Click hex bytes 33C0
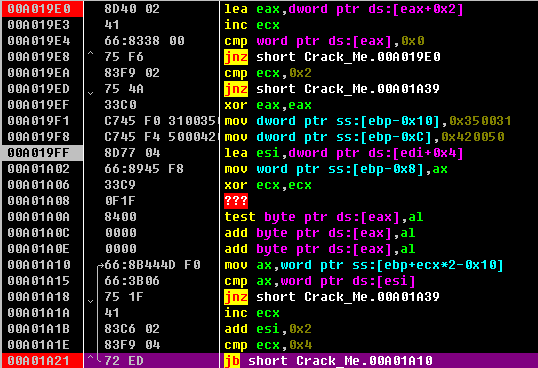Screen dimensions: 538x368 120,105
